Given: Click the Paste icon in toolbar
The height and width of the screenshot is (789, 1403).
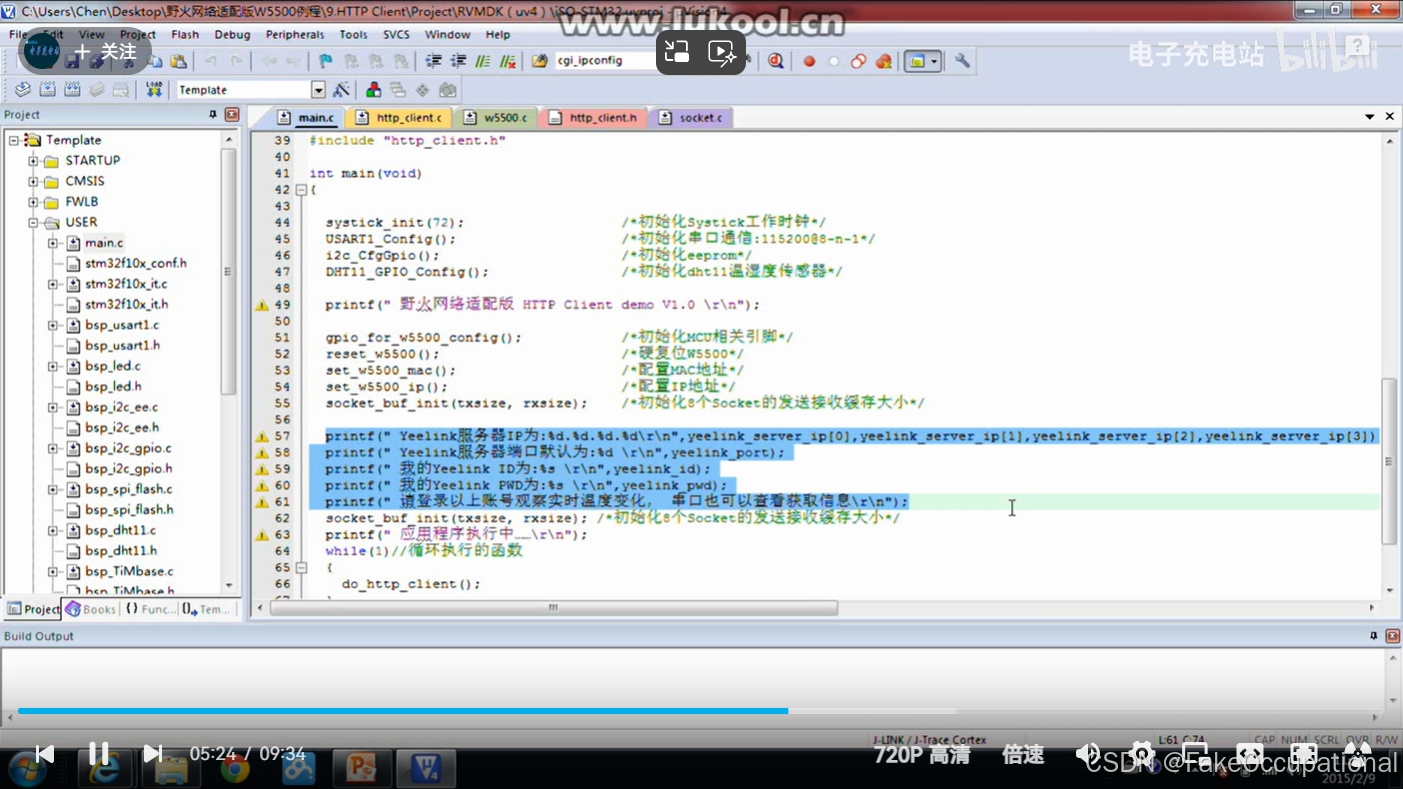Looking at the screenshot, I should tap(178, 61).
